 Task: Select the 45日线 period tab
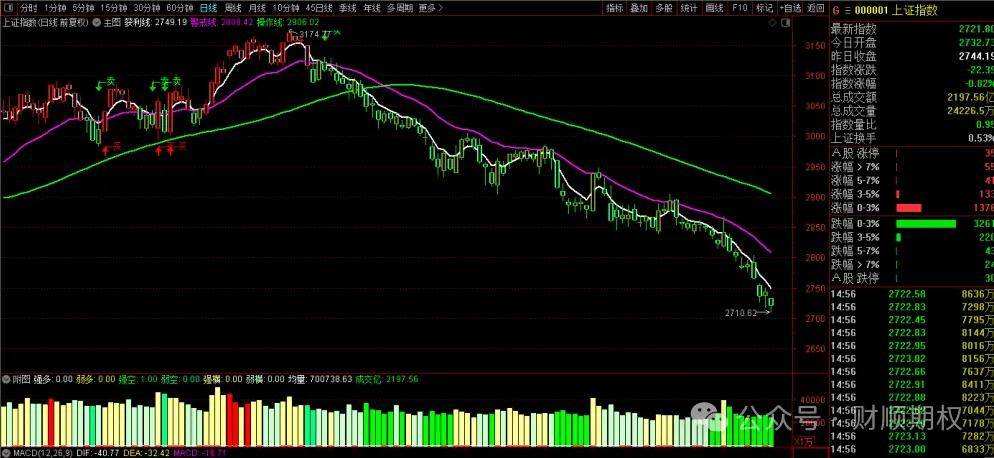[318, 8]
